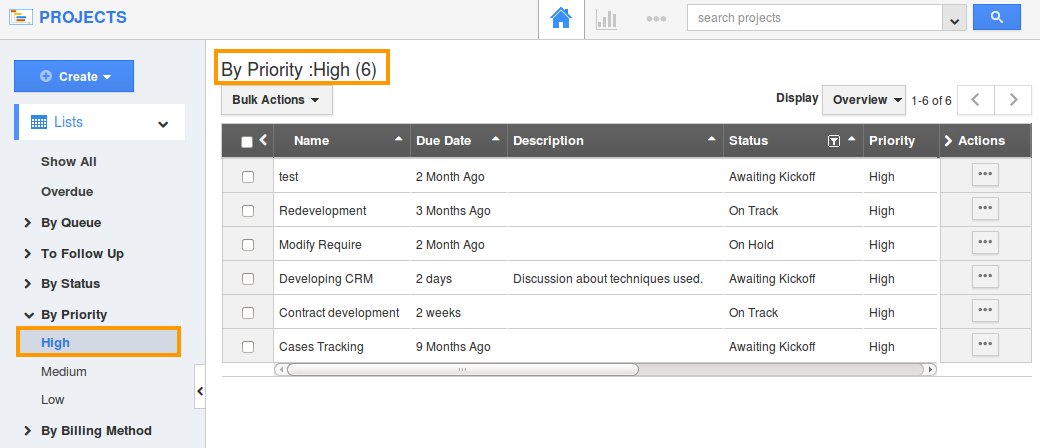Collapse the Lists section
The height and width of the screenshot is (448, 1040).
(x=163, y=123)
